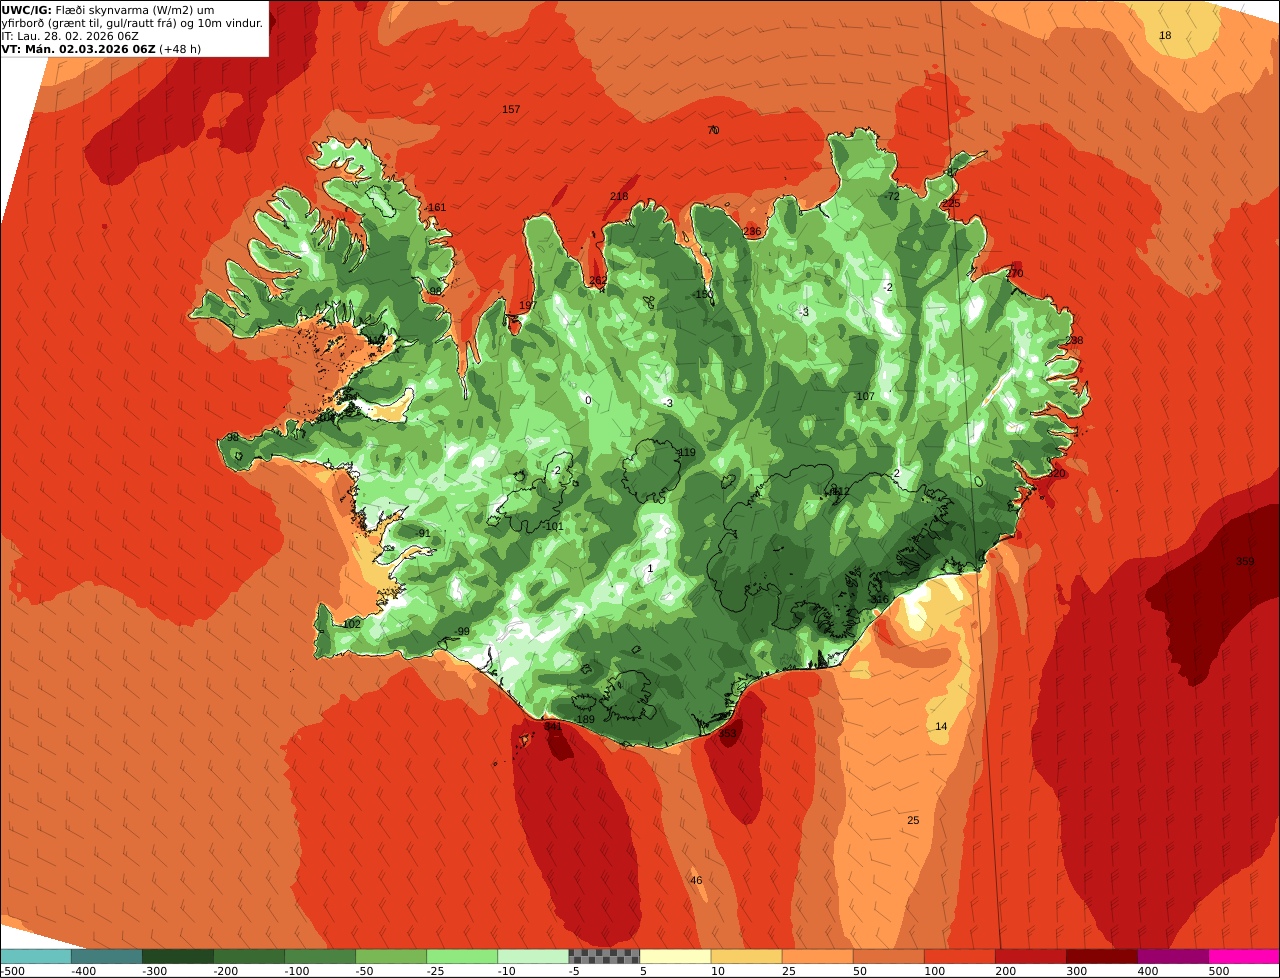The width and height of the screenshot is (1280, 978).
Task: Click the light teal swatch left of -400
Action: coord(35,956)
